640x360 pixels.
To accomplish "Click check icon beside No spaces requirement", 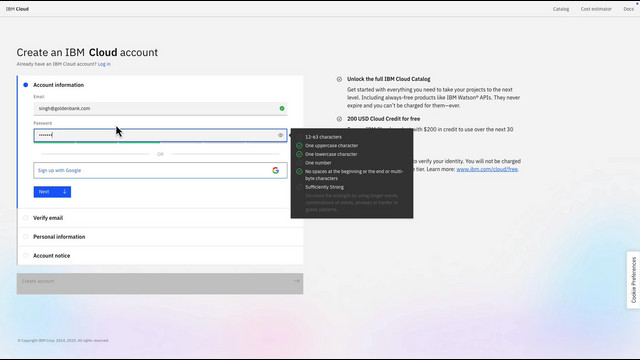I will (x=299, y=171).
